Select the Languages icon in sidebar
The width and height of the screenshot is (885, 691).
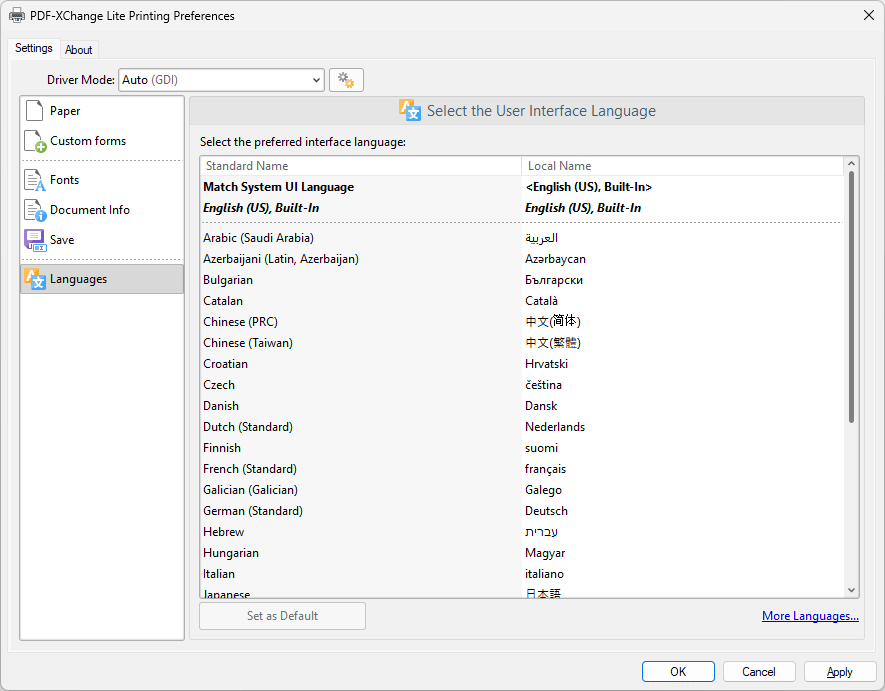click(x=35, y=279)
